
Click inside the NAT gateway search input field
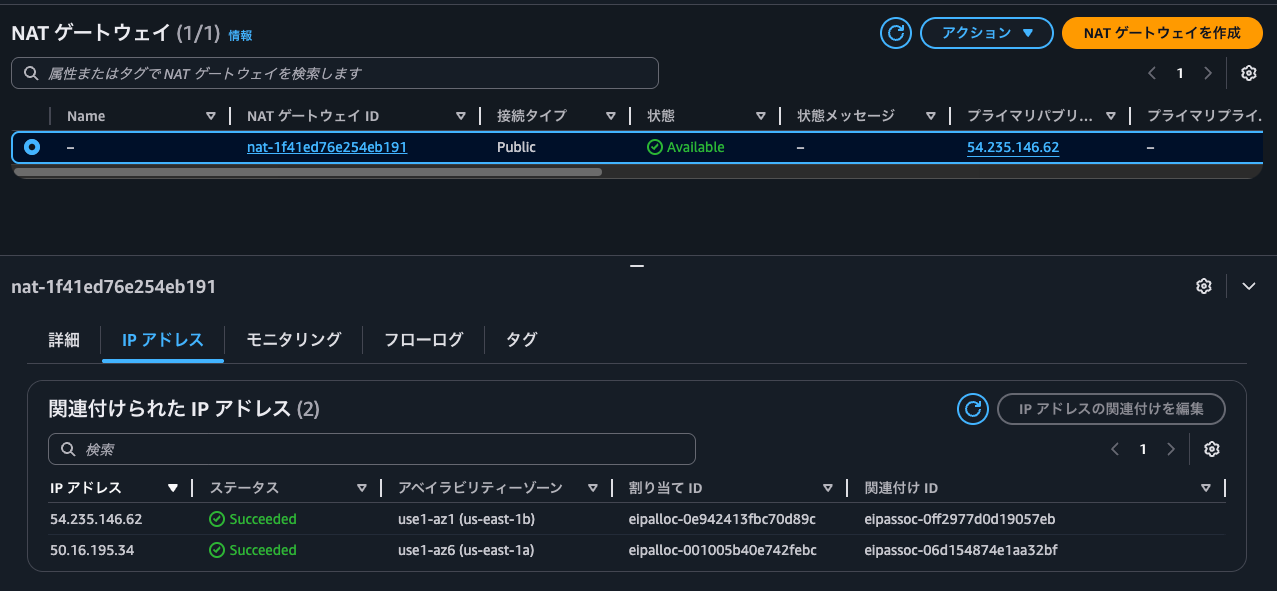click(300, 72)
